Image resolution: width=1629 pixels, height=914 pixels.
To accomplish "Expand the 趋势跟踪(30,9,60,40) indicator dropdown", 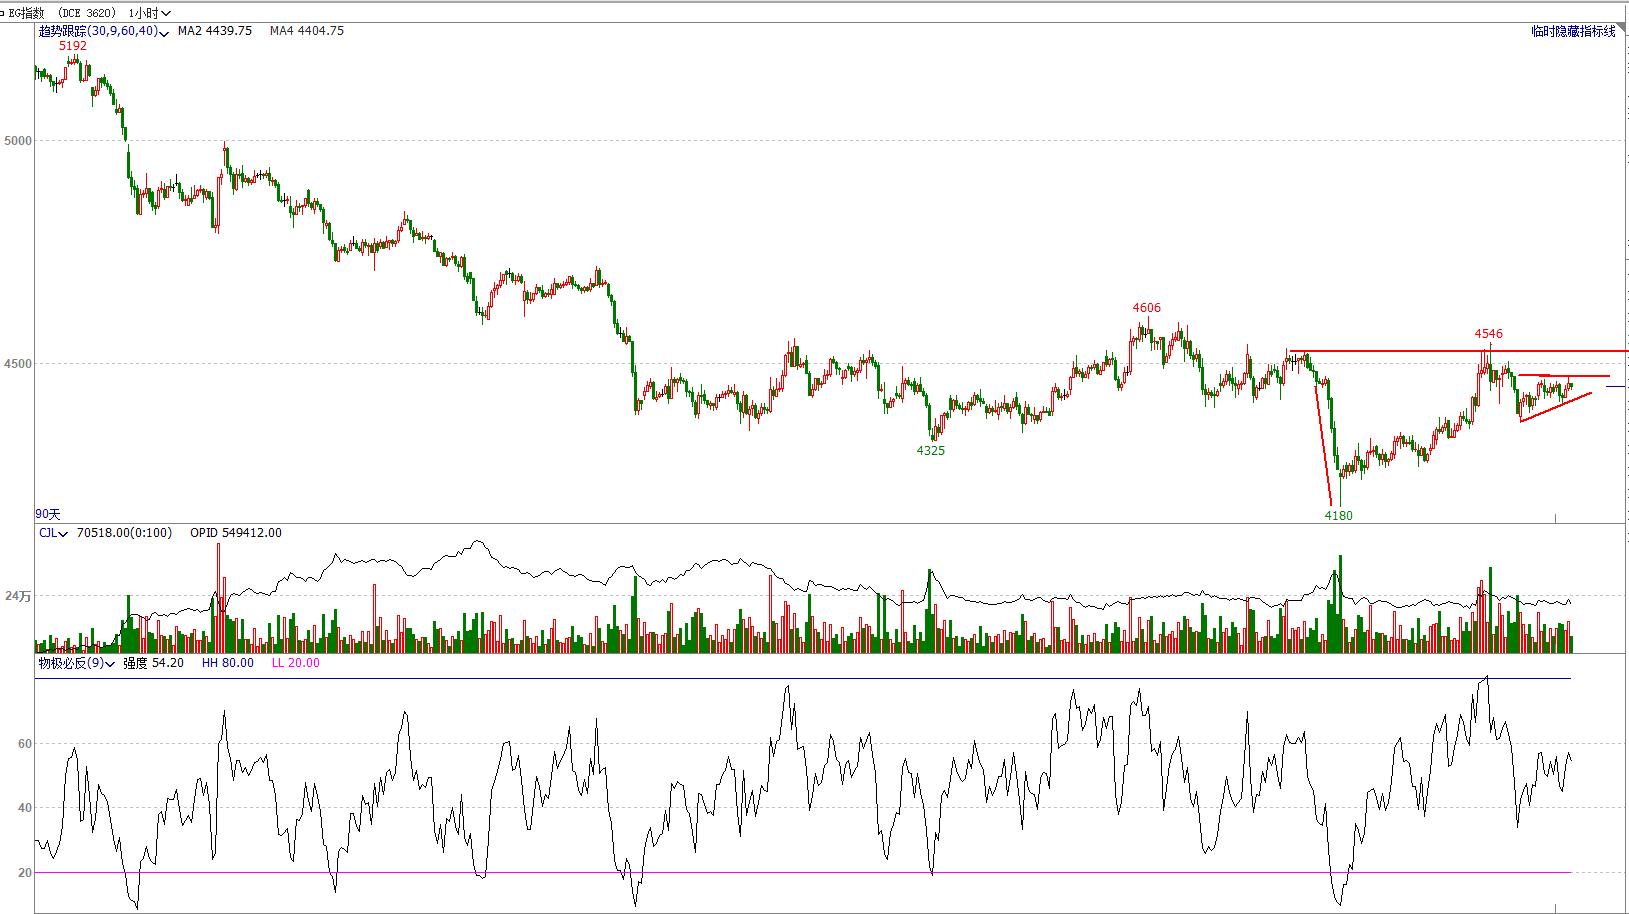I will pyautogui.click(x=102, y=31).
